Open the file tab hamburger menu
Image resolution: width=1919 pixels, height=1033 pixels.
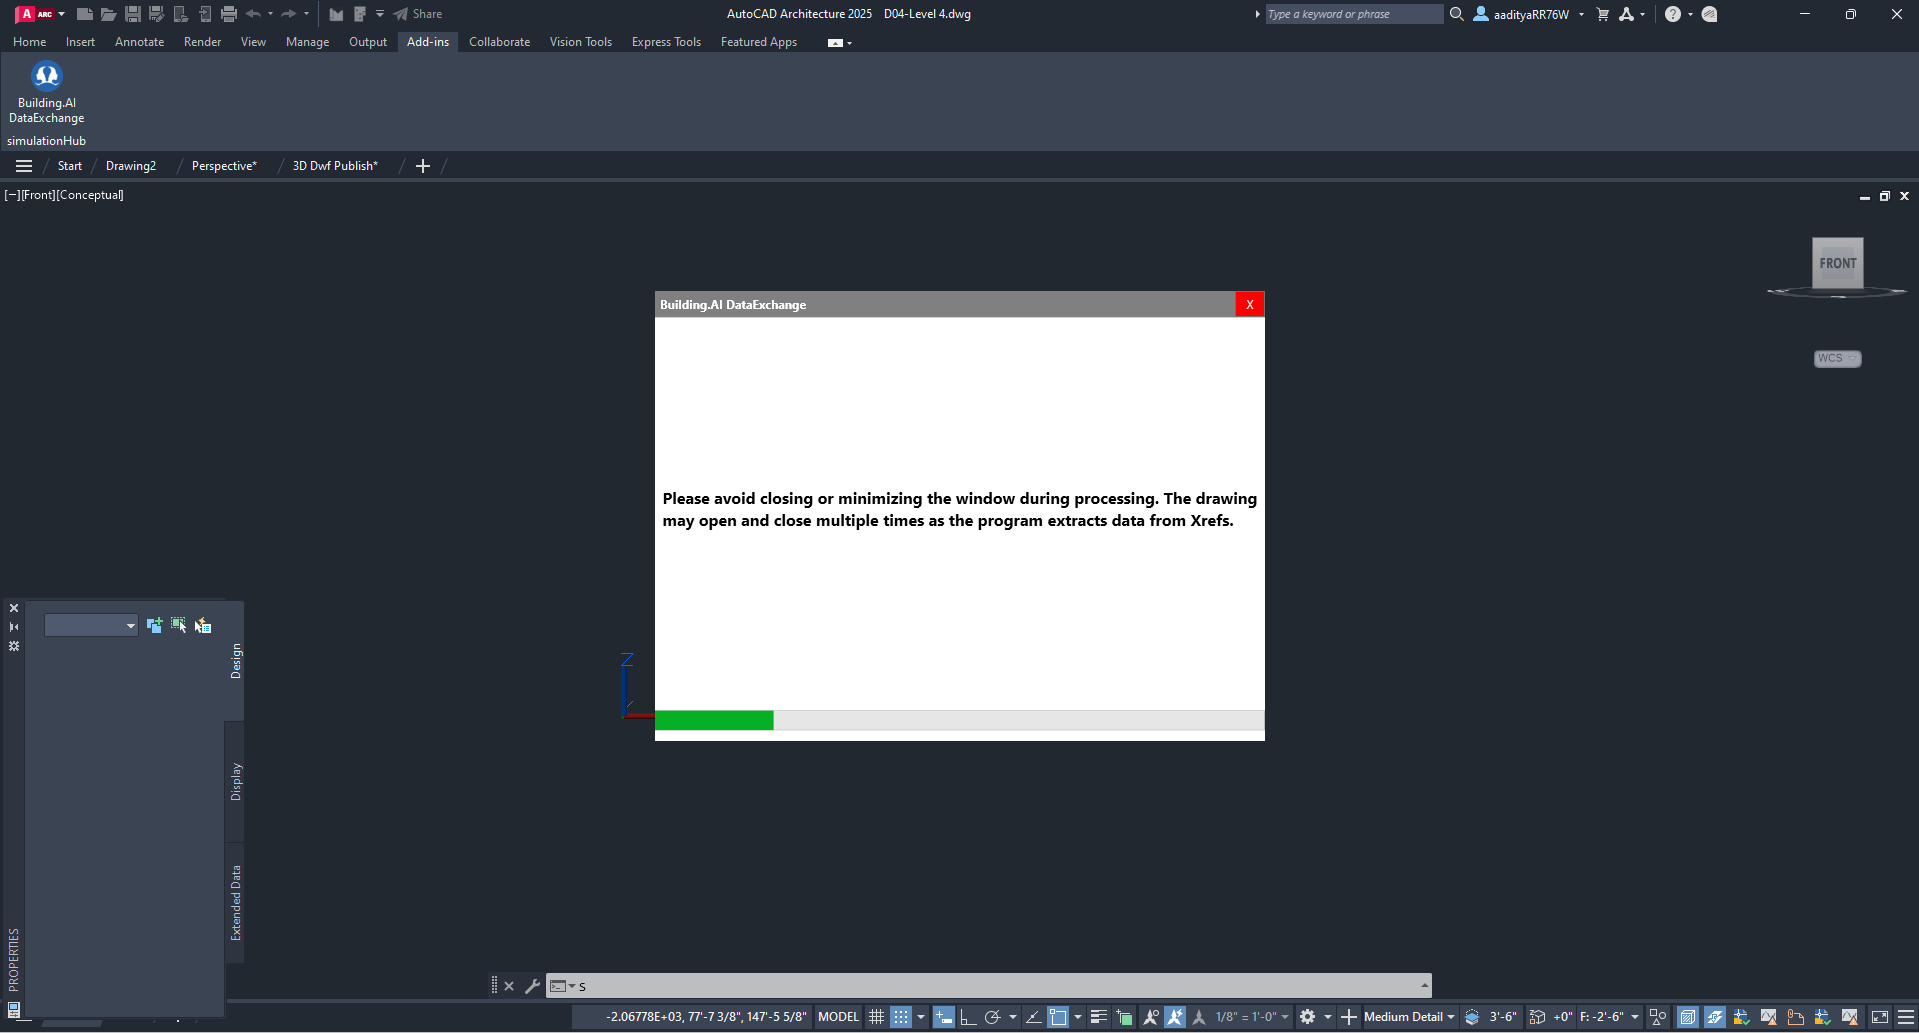24,166
